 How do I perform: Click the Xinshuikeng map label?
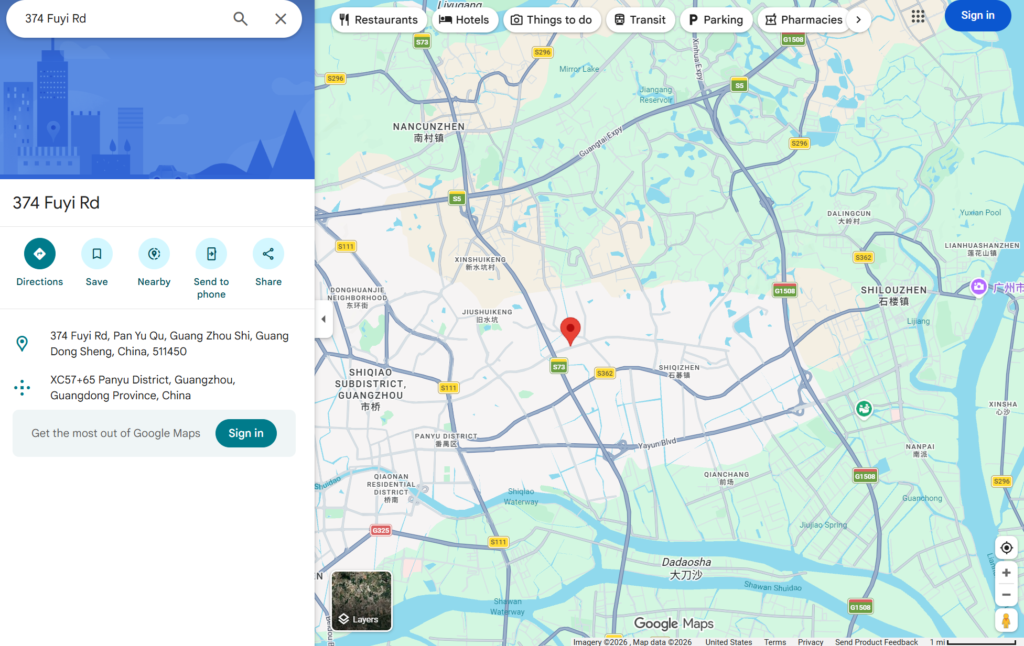480,263
